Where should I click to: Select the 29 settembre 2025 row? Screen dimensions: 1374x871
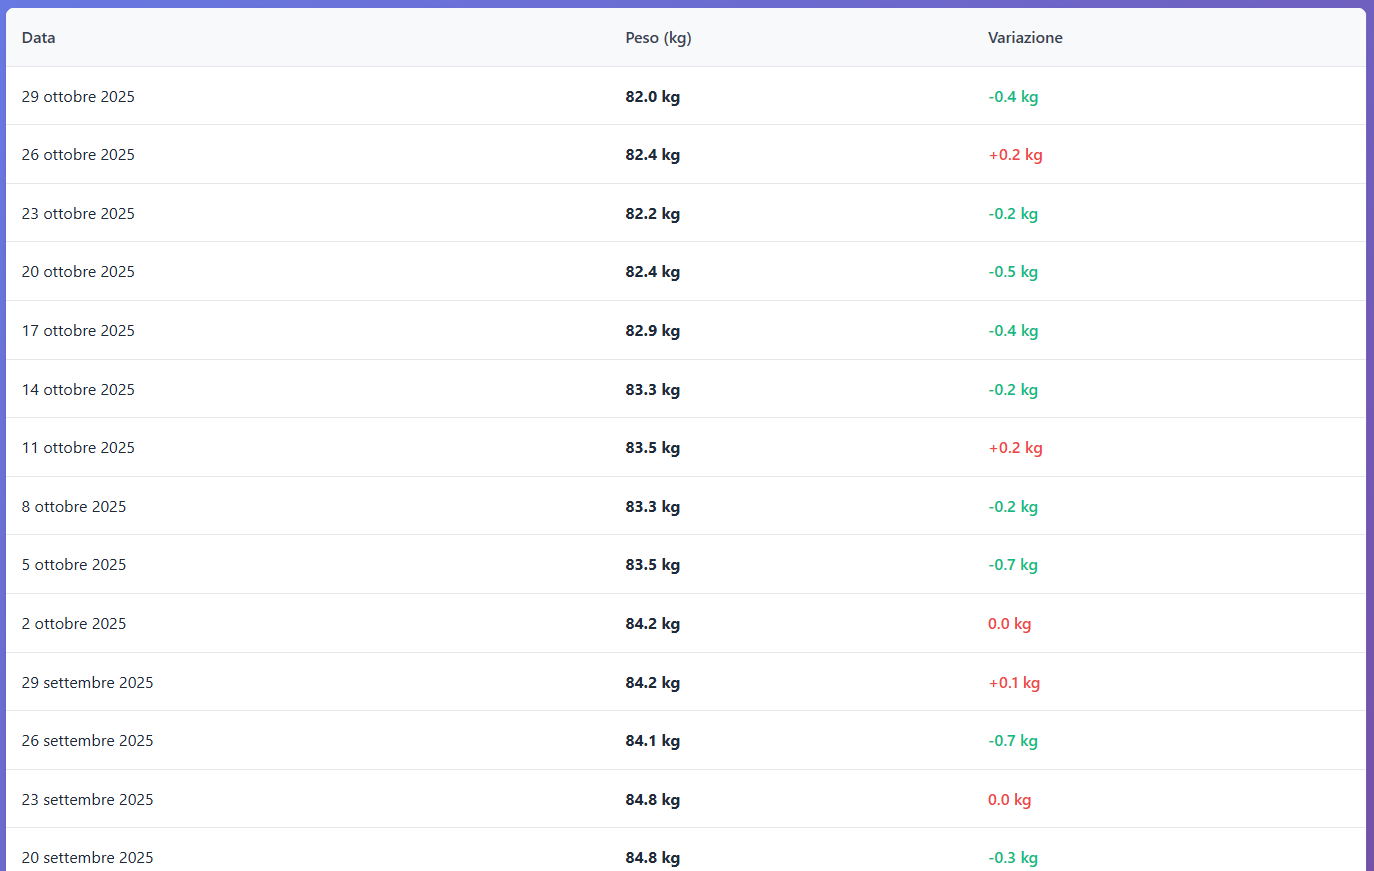click(87, 682)
